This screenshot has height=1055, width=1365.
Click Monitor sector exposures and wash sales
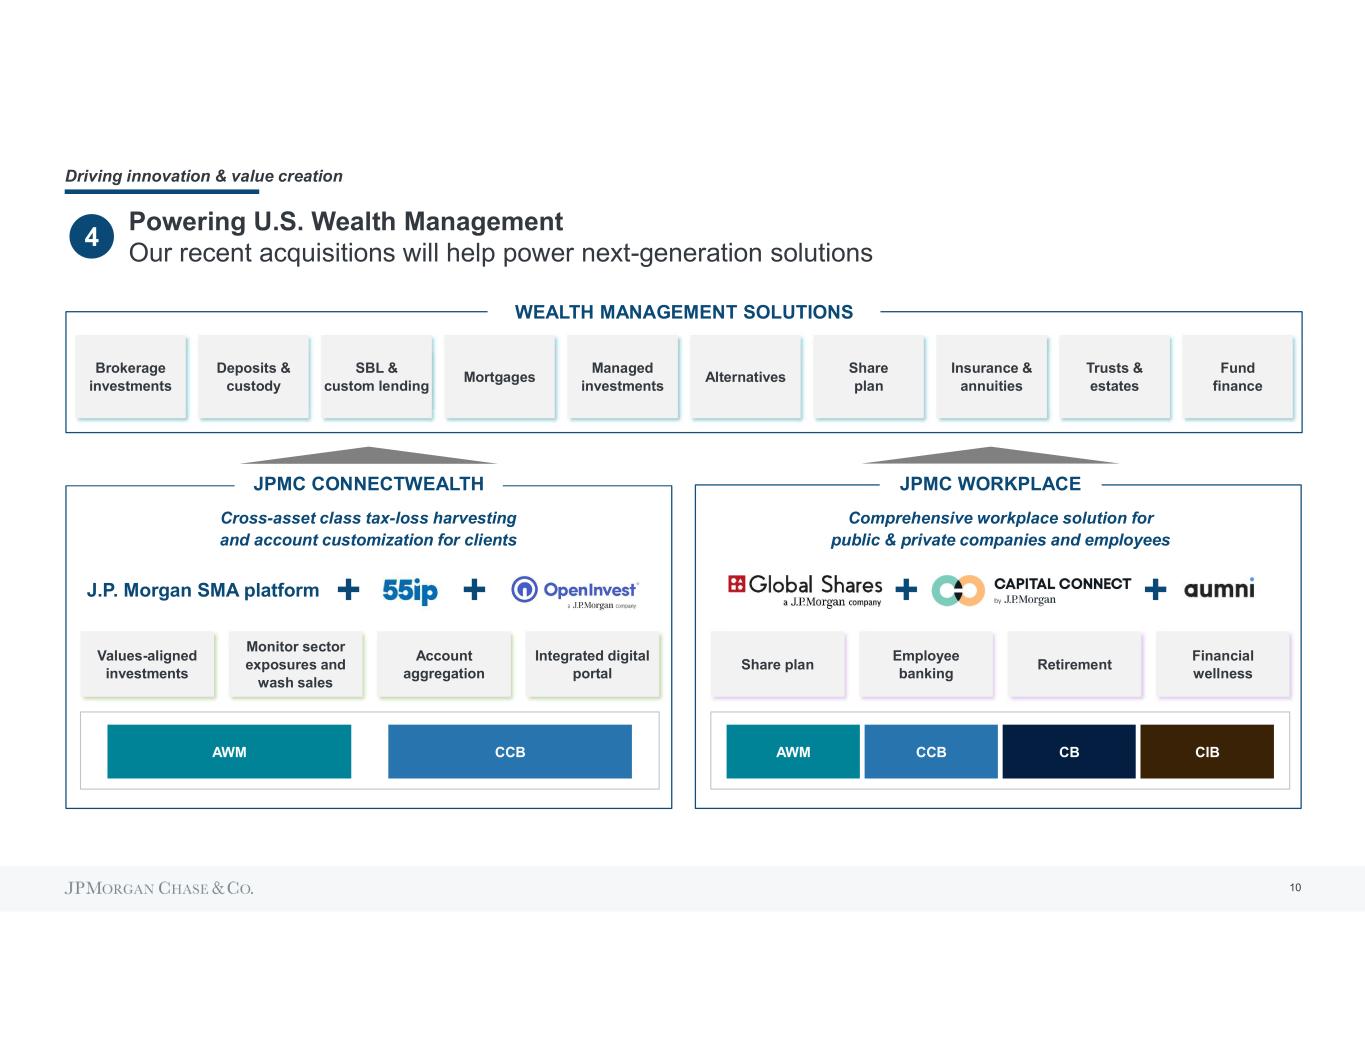click(295, 665)
